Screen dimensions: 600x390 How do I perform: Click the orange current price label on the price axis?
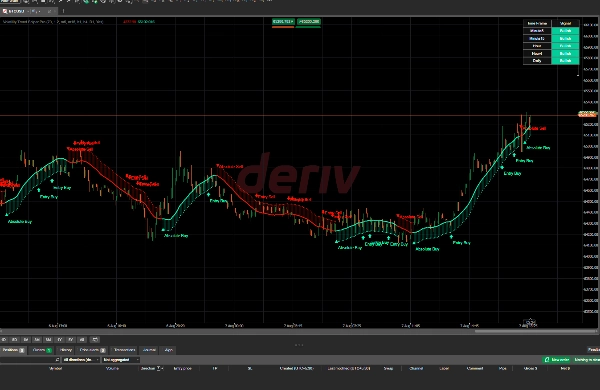[x=587, y=114]
